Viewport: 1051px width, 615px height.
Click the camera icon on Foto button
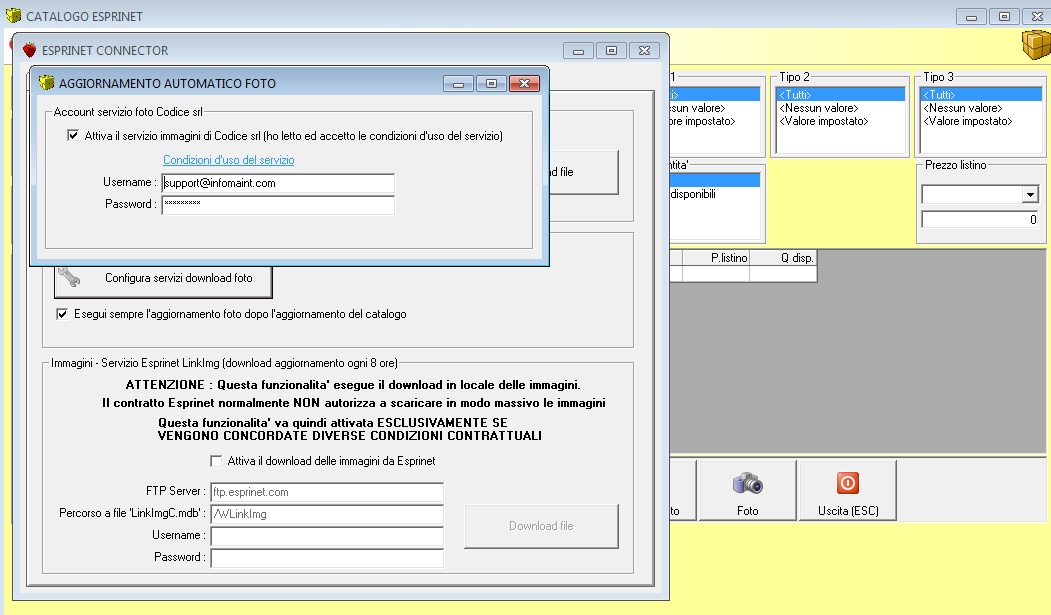(747, 484)
